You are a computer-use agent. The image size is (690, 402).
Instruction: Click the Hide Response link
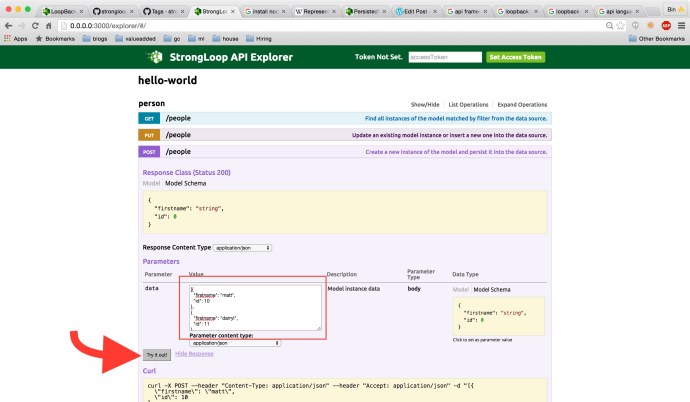click(194, 354)
